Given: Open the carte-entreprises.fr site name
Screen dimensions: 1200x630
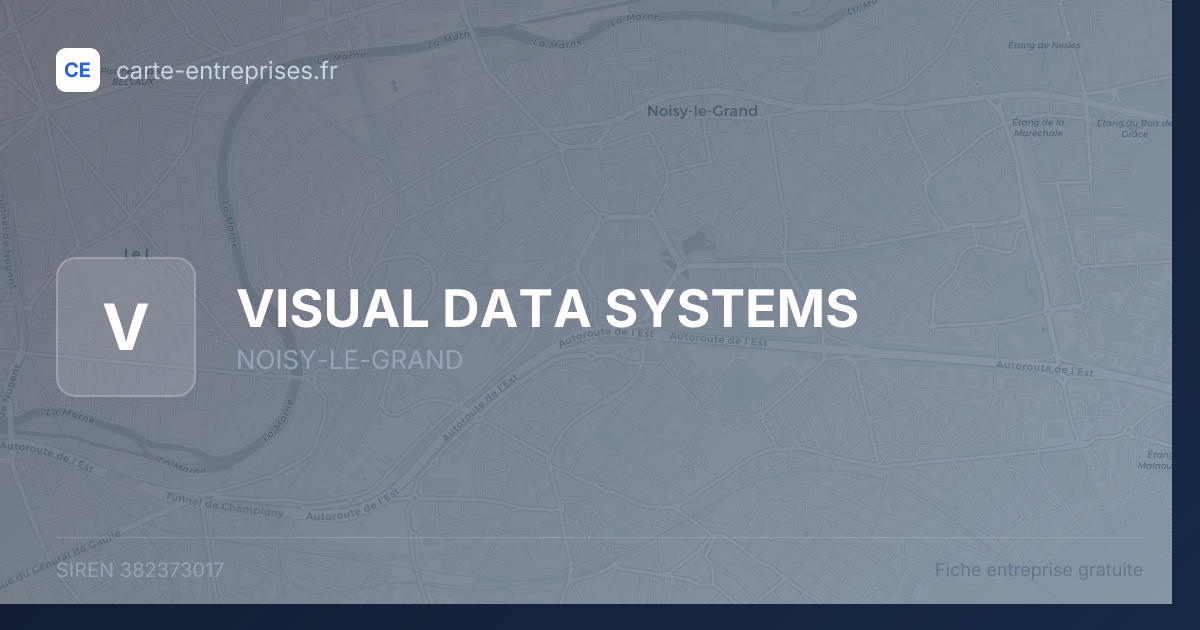Looking at the screenshot, I should pyautogui.click(x=227, y=70).
